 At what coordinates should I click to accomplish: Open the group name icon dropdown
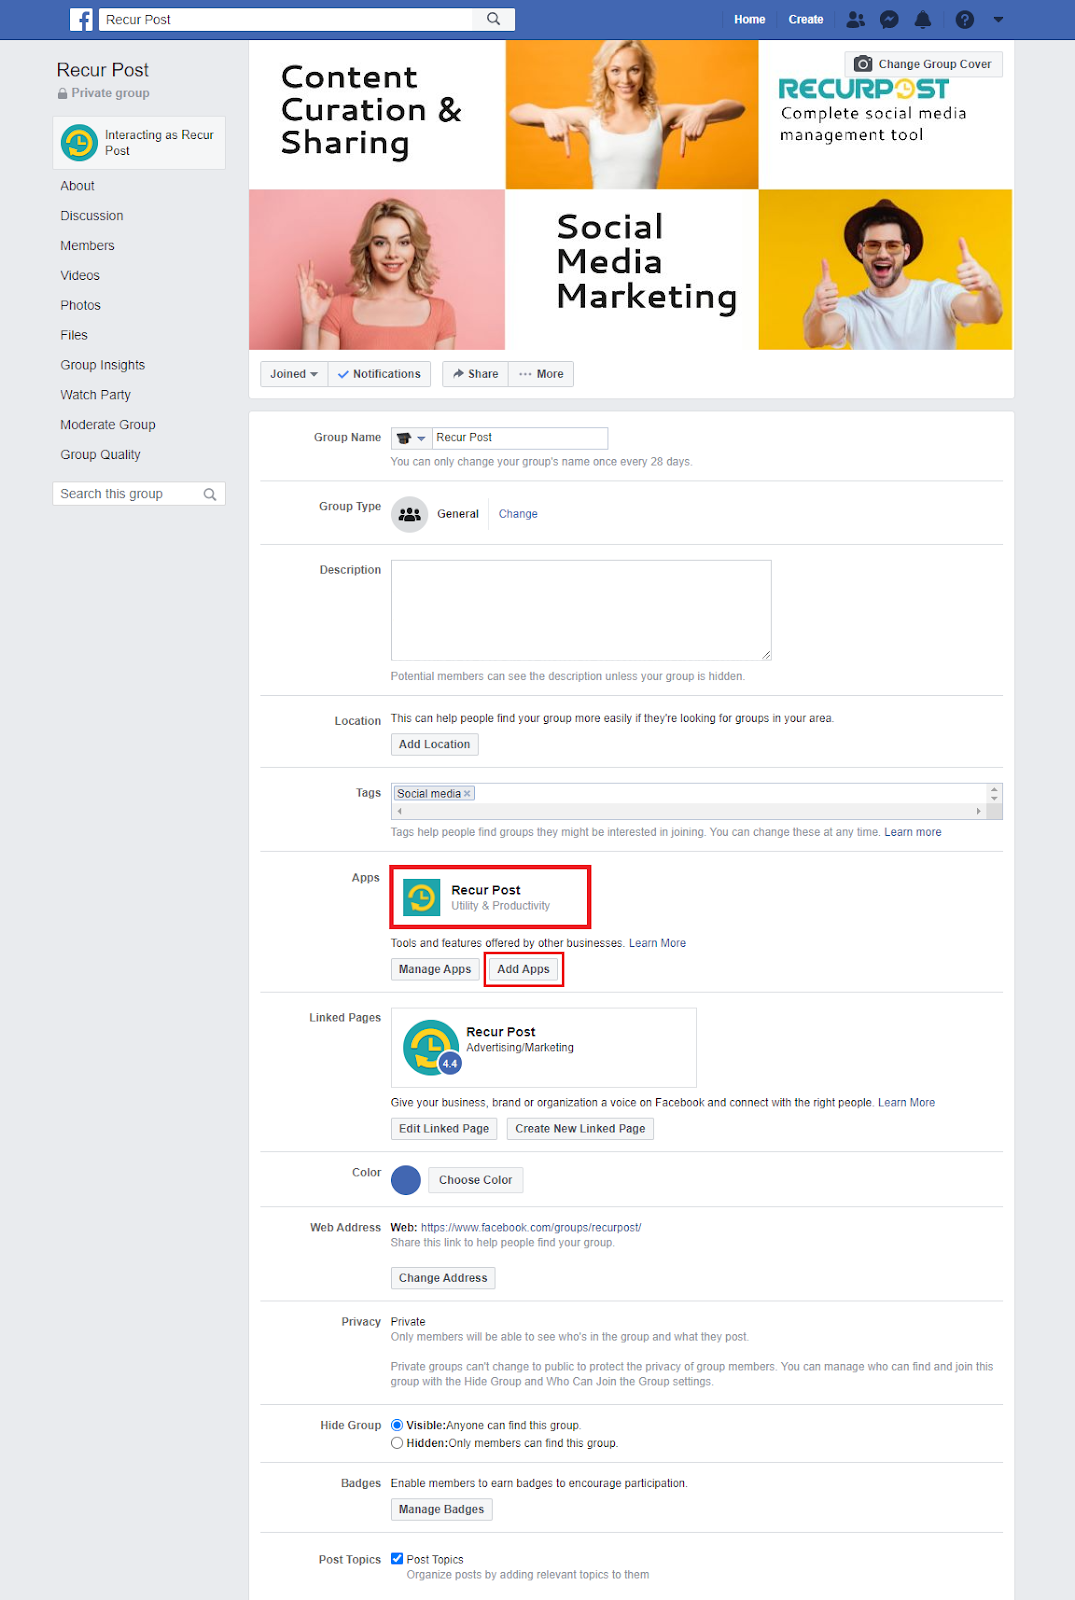pyautogui.click(x=410, y=438)
